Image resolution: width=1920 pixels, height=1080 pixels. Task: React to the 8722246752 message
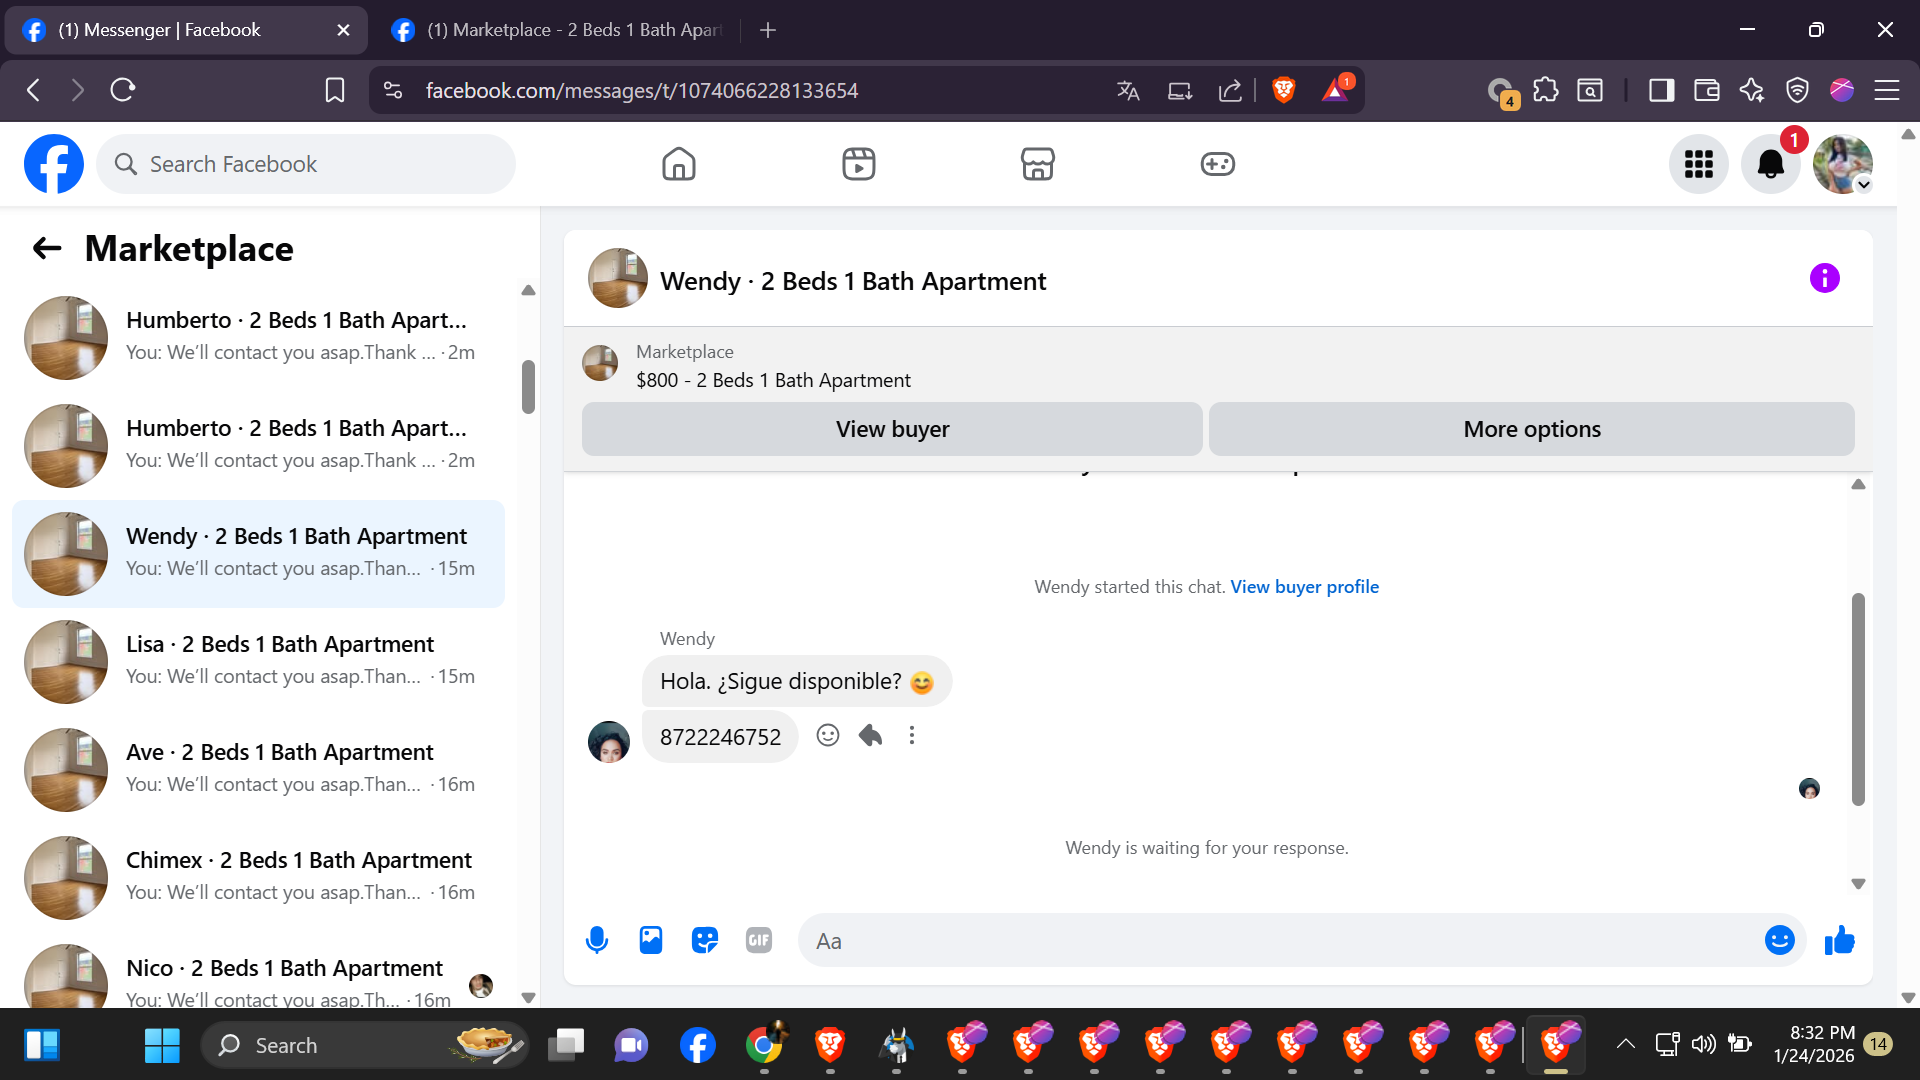click(828, 736)
